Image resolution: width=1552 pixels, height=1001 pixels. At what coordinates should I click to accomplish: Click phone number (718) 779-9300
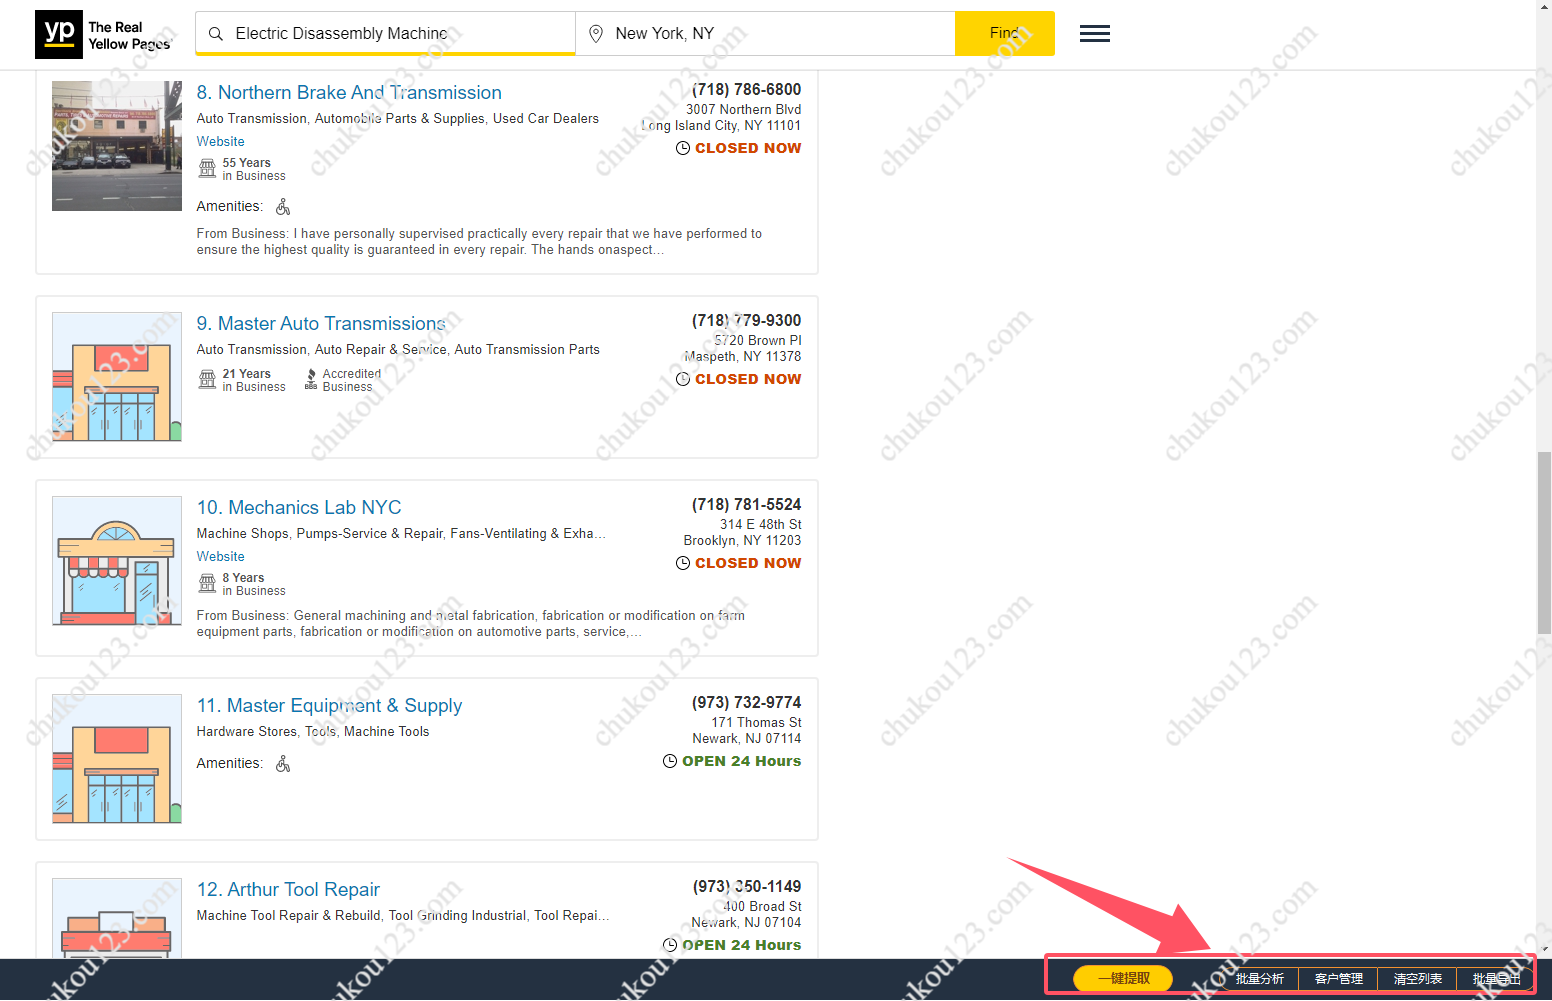[746, 321]
